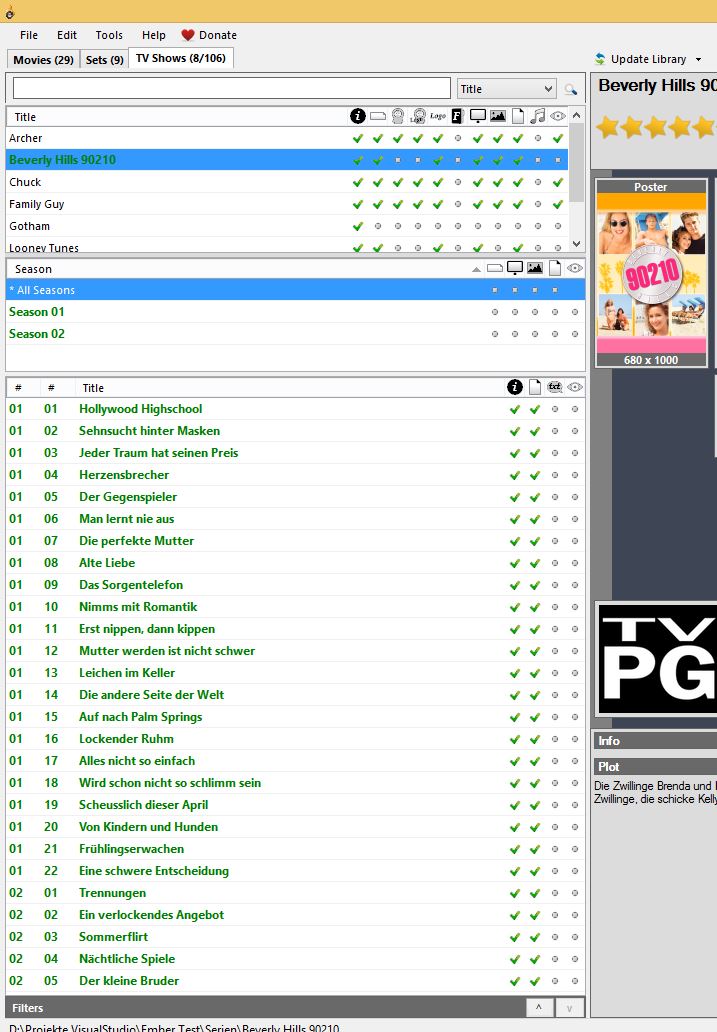Click the subtitles txt icon in episodes header

point(555,387)
